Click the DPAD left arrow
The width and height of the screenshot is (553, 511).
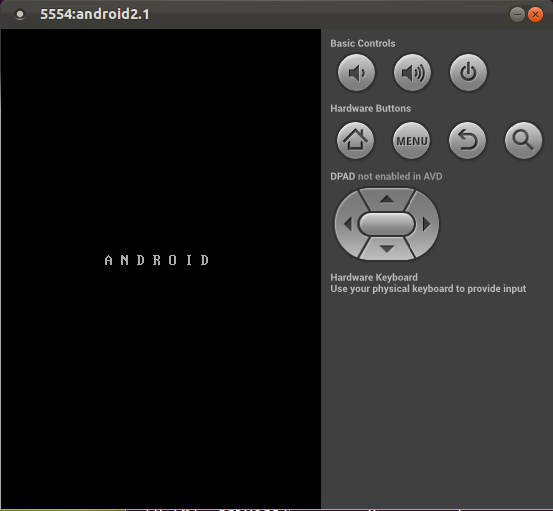coord(347,224)
